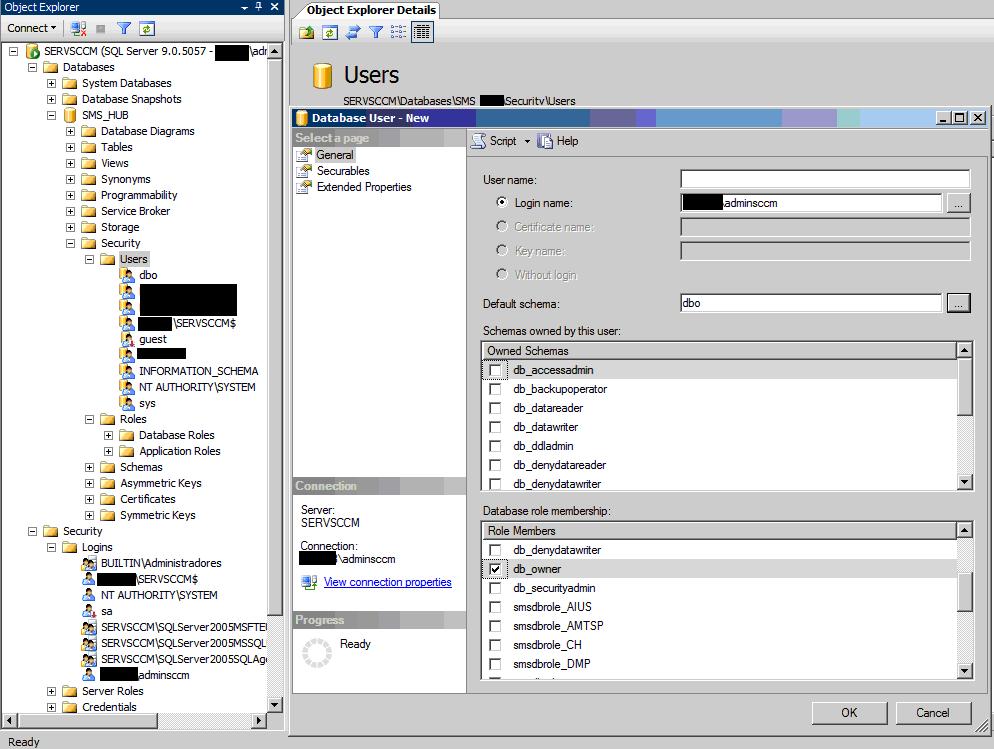Open the Script dropdown arrow
The height and width of the screenshot is (749, 994).
click(x=527, y=141)
